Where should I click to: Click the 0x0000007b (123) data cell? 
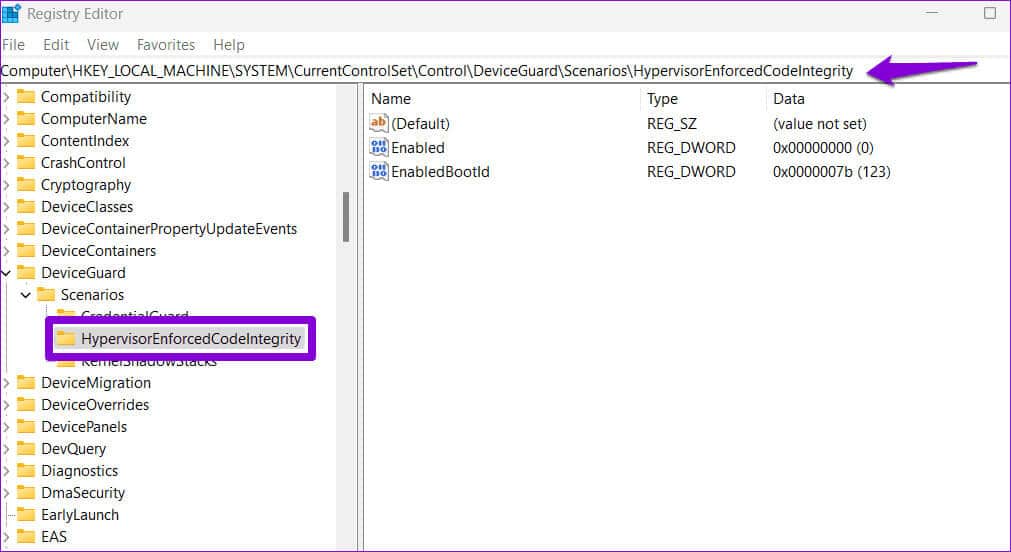831,172
